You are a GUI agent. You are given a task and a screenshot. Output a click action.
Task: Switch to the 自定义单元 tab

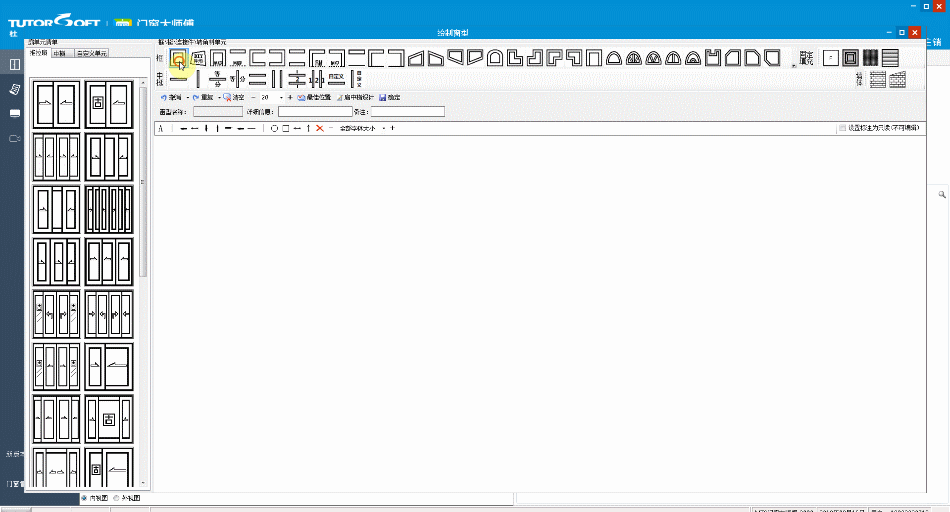click(91, 53)
